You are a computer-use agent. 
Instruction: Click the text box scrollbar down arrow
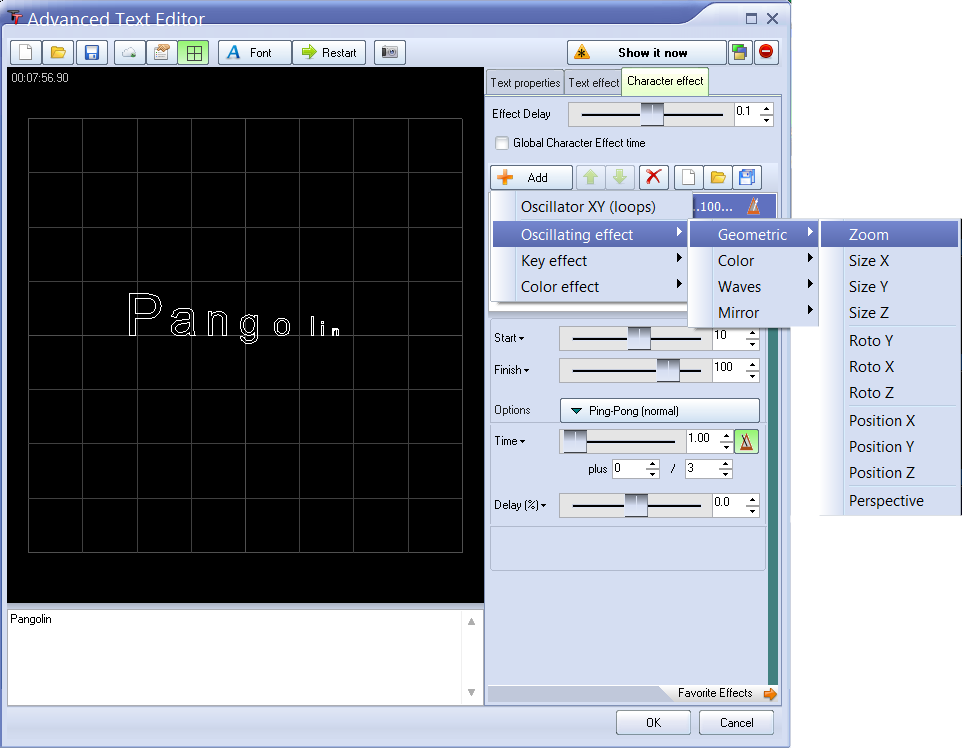pyautogui.click(x=471, y=693)
